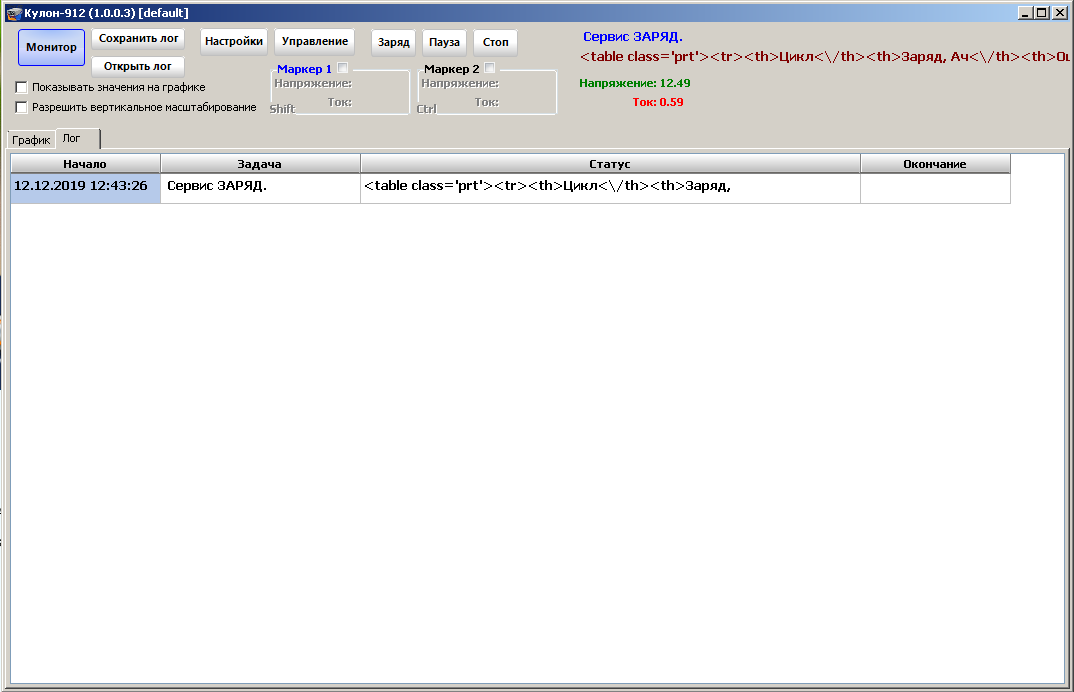
Task: Toggle Разрешить вертикальное масштабирование checkbox
Action: 22,107
